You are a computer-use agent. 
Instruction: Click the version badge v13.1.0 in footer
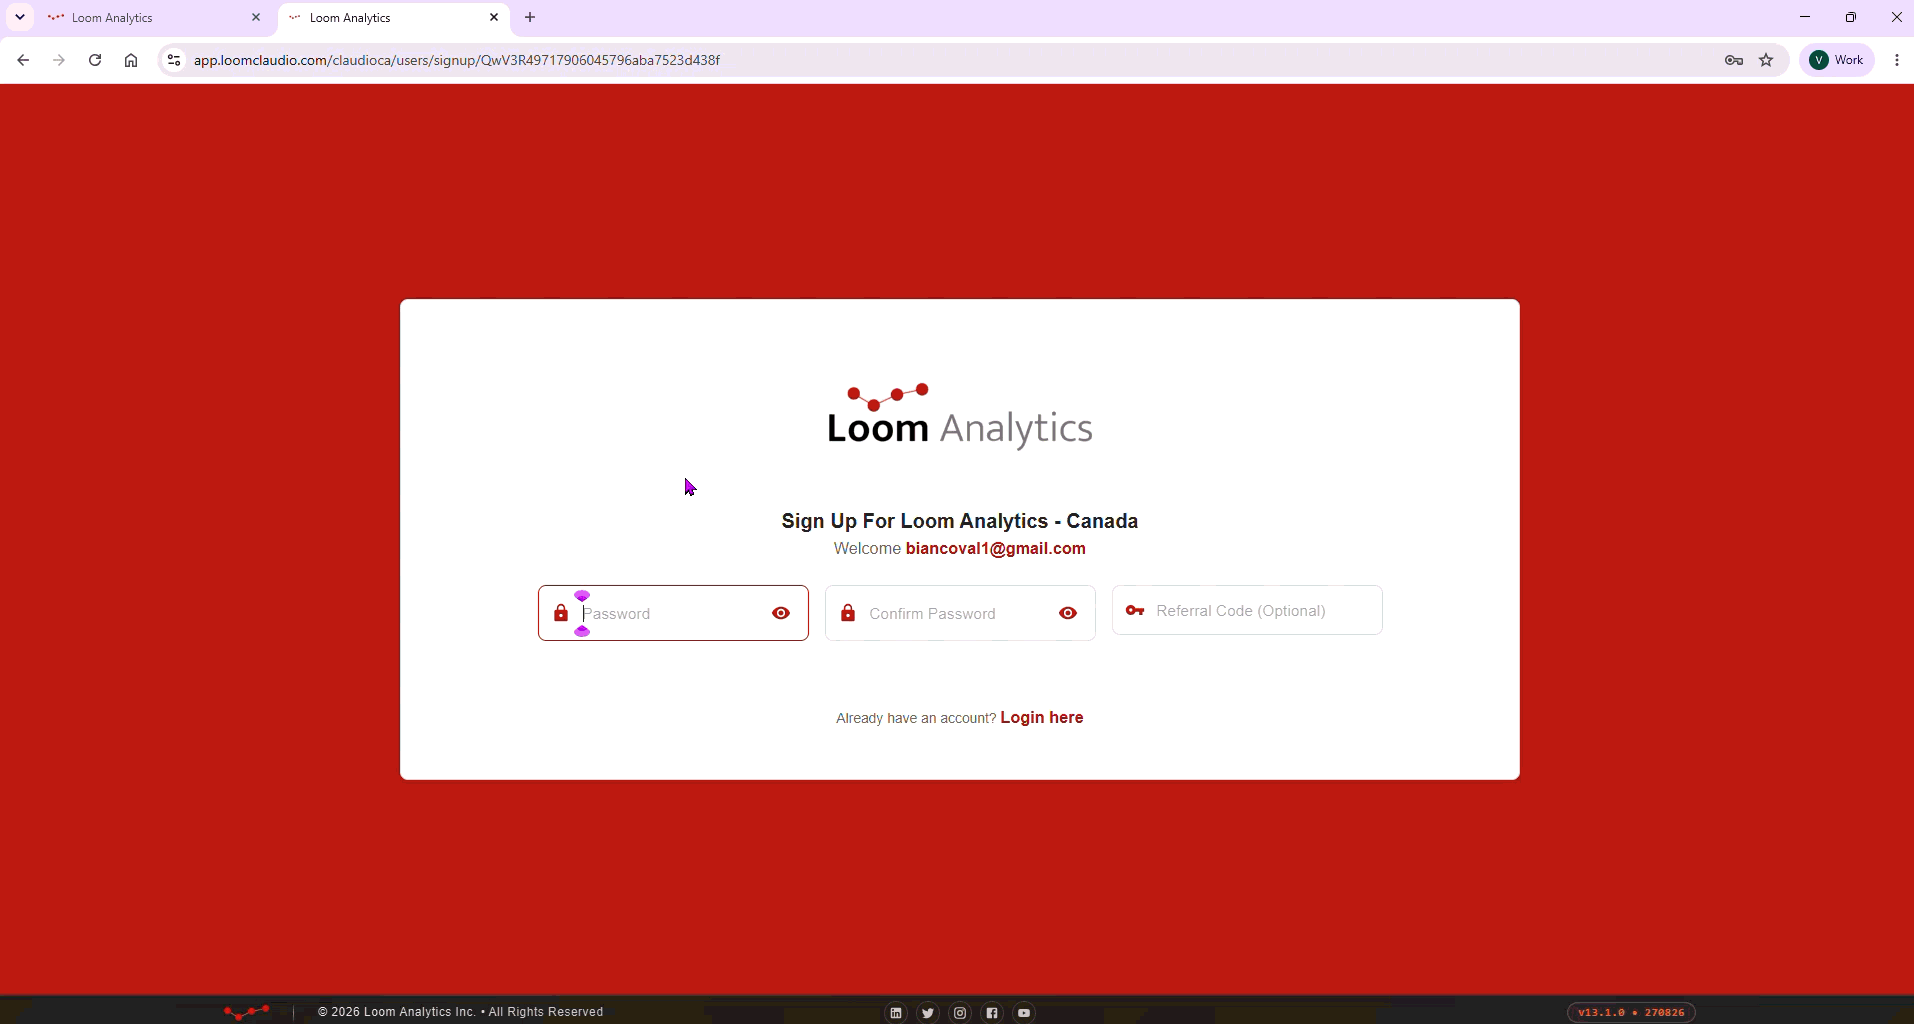coord(1631,1012)
